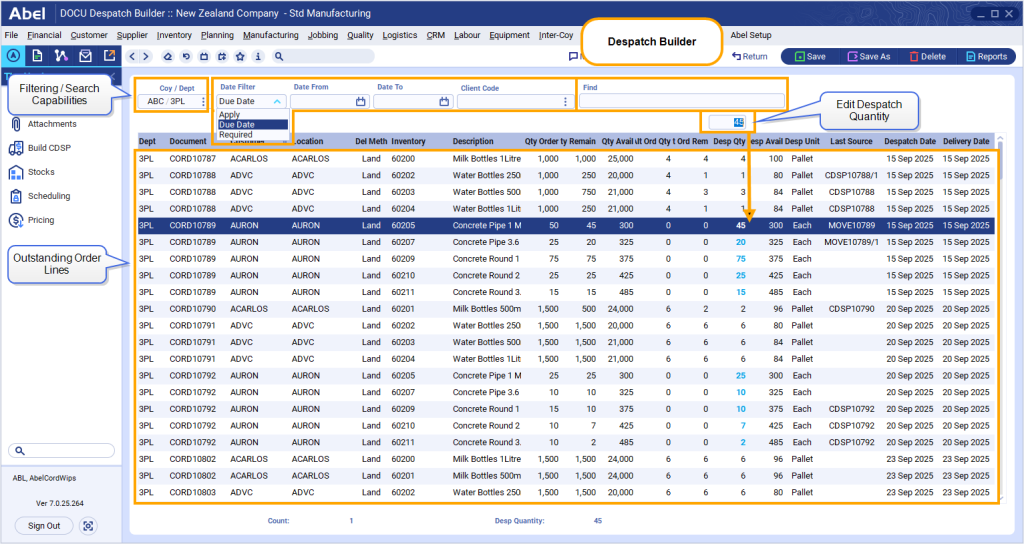
Task: Click the undo arrow icon
Action: click(x=186, y=57)
